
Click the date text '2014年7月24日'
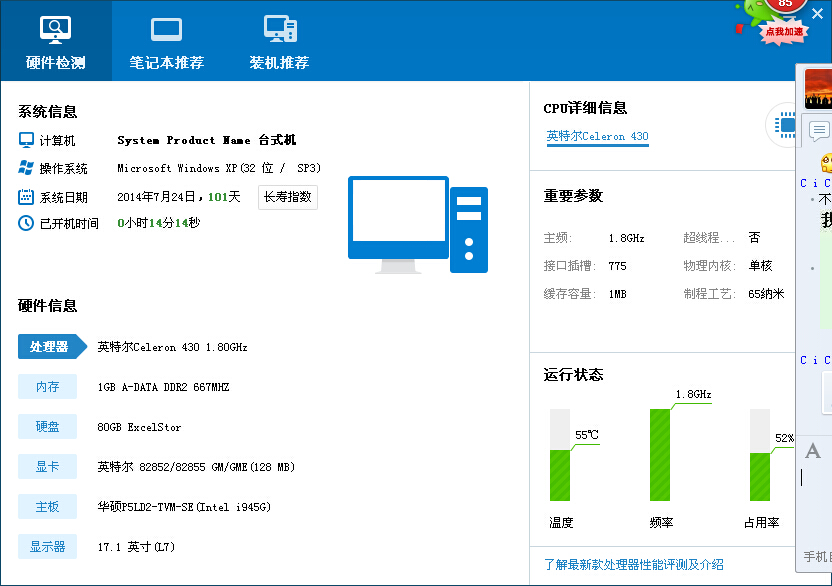pos(157,197)
